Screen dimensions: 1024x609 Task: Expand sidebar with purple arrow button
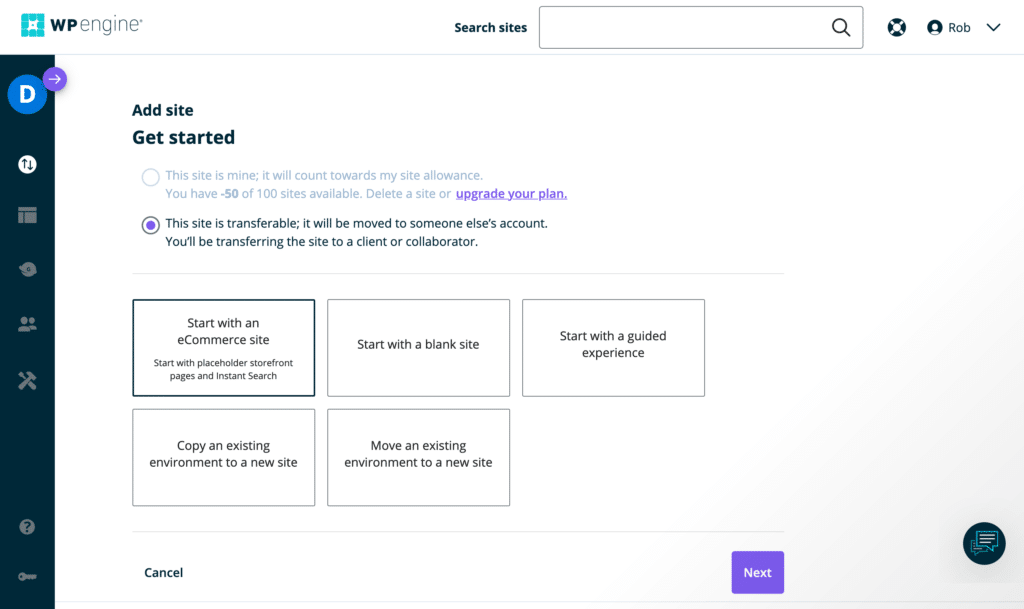pos(55,79)
